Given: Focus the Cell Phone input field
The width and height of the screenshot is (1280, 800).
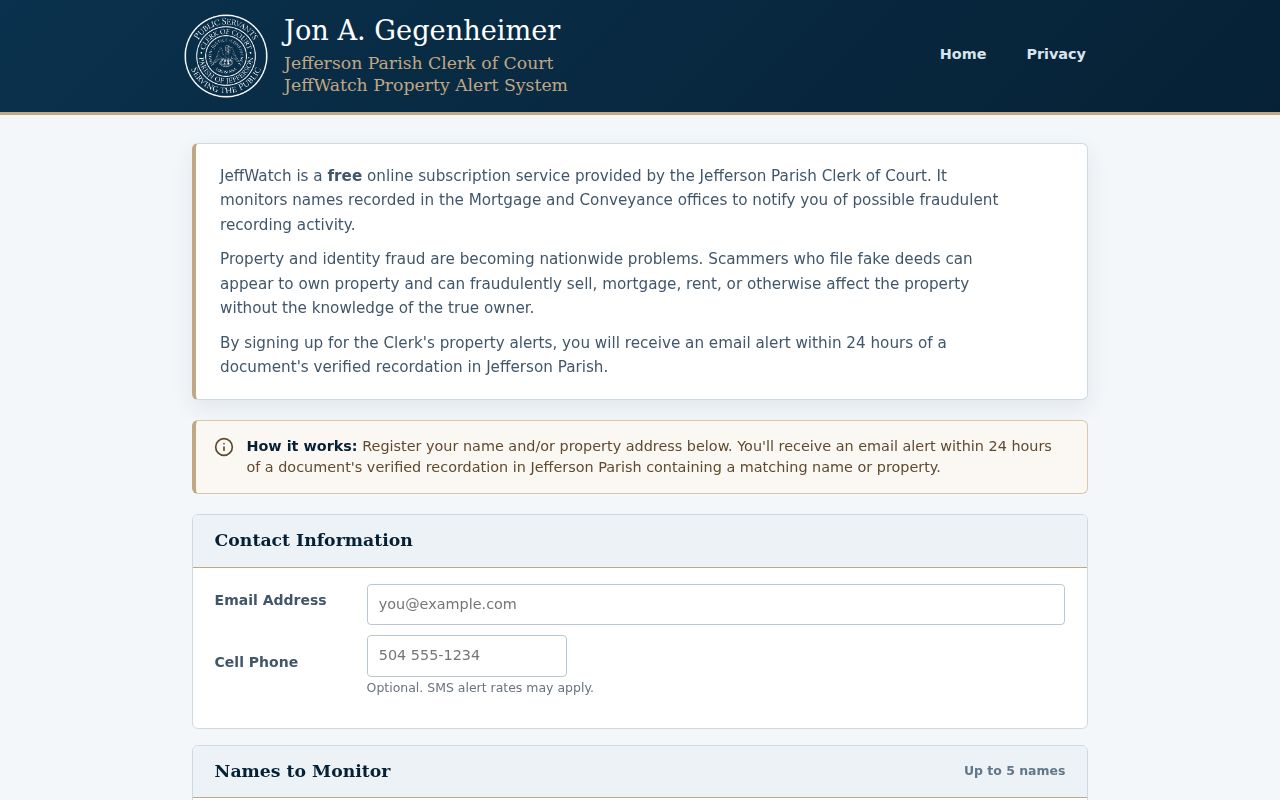Looking at the screenshot, I should pos(467,656).
